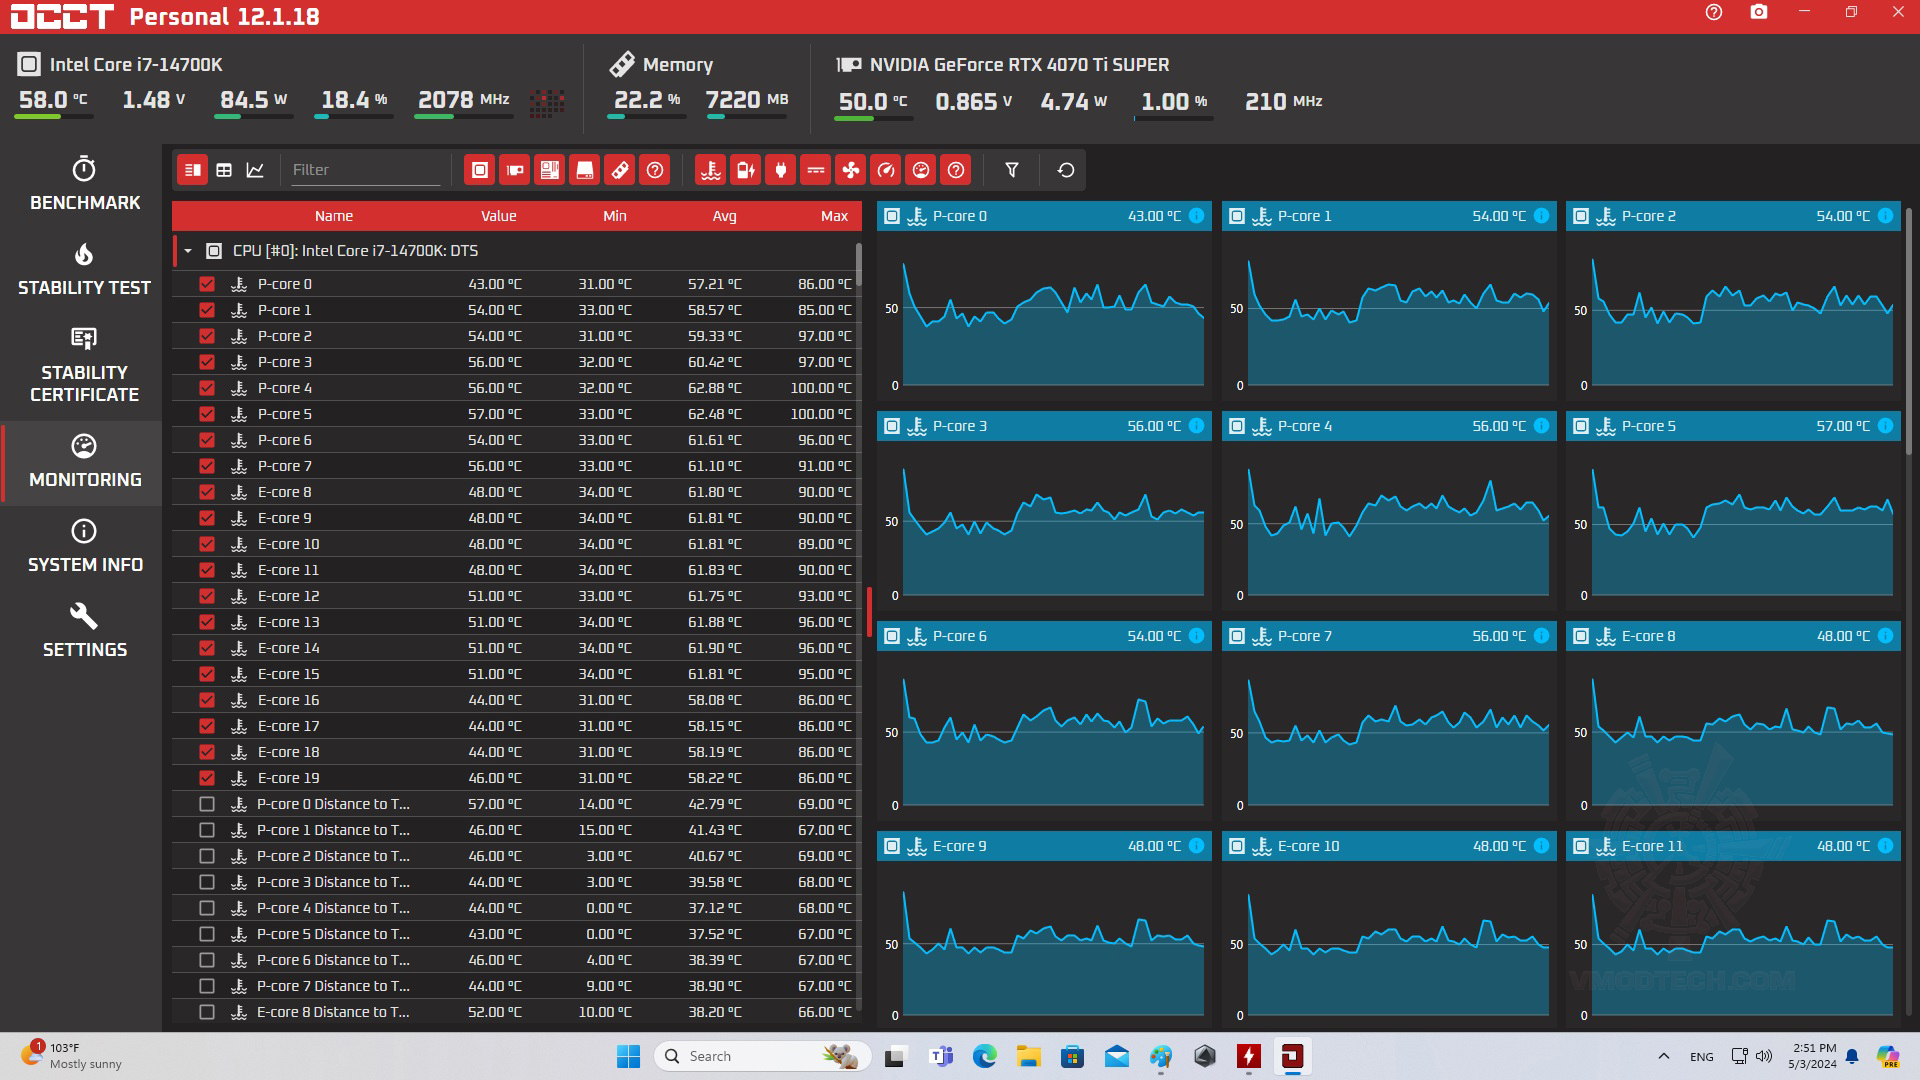
Task: Collapse the CPU [#0] Intel Core group
Action: [x=188, y=251]
